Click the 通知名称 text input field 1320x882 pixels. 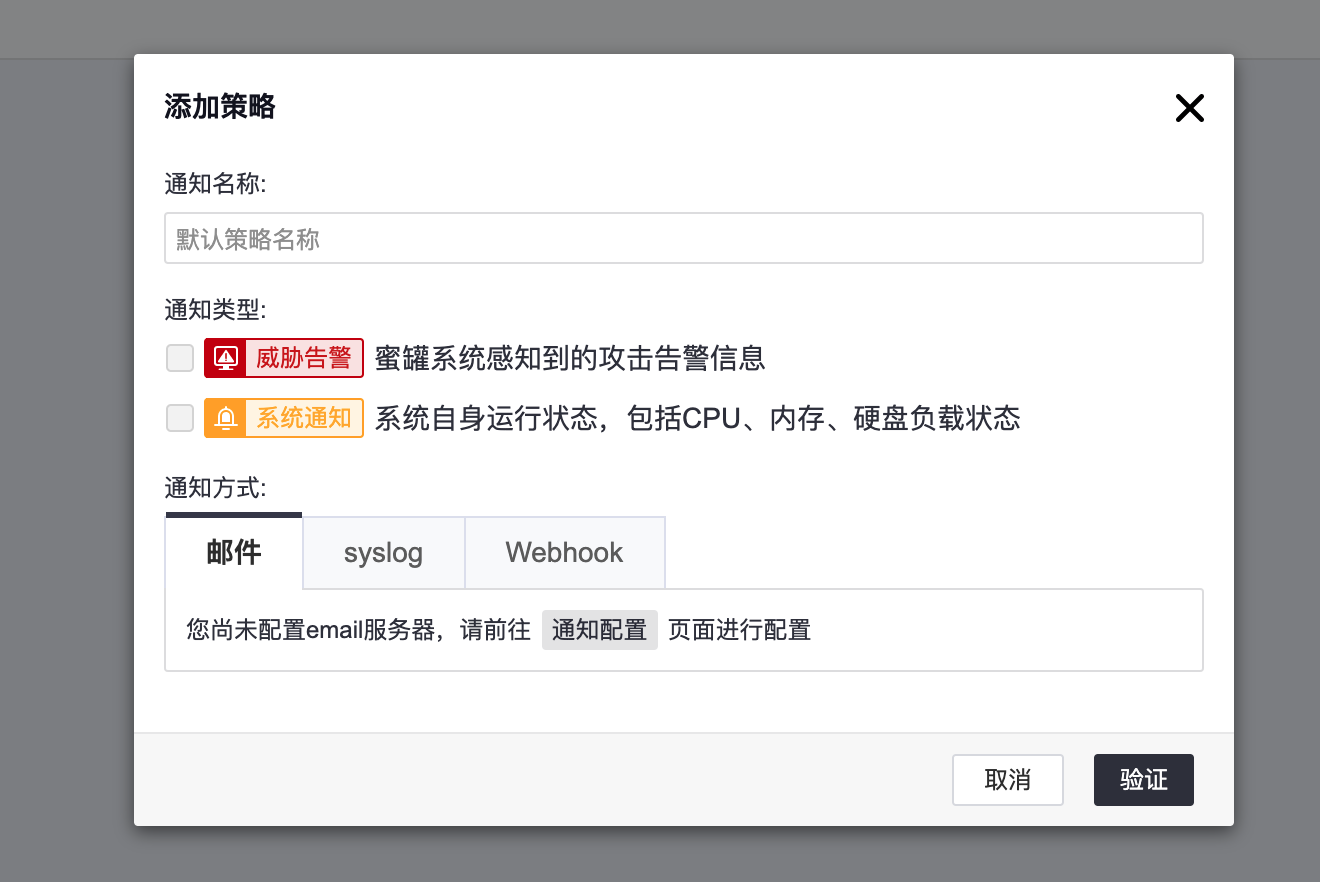[683, 238]
